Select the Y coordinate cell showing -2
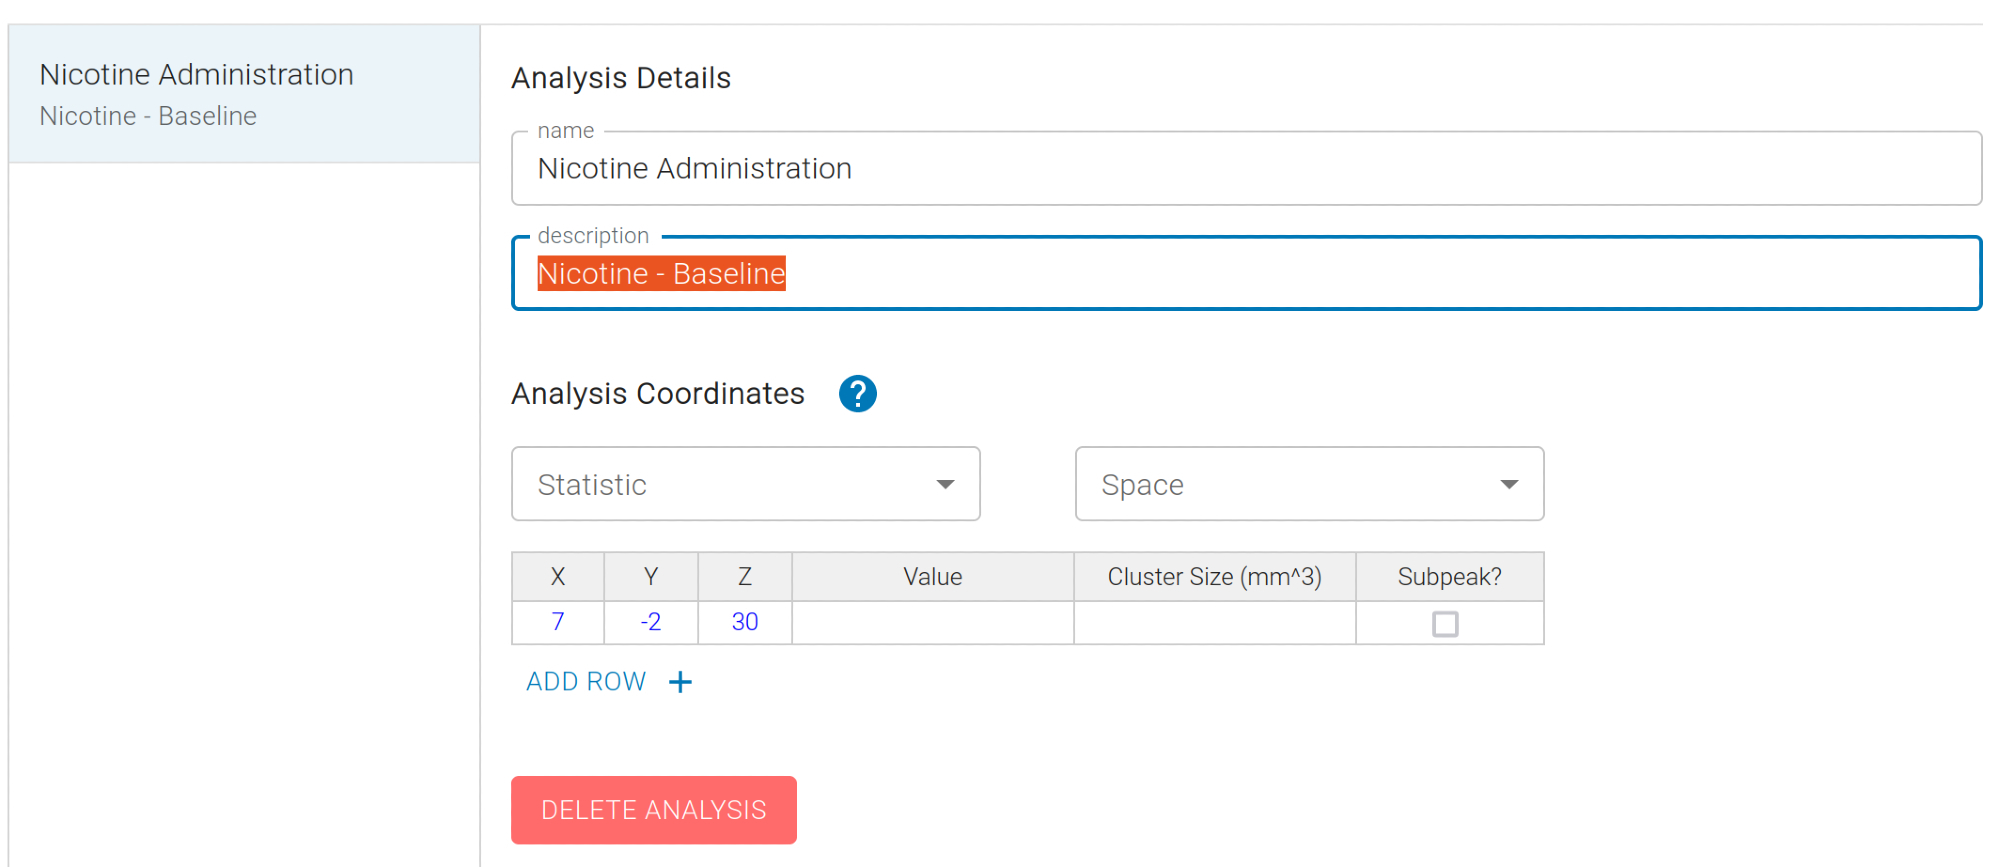Screen dimensions: 2000x867 (x=651, y=622)
